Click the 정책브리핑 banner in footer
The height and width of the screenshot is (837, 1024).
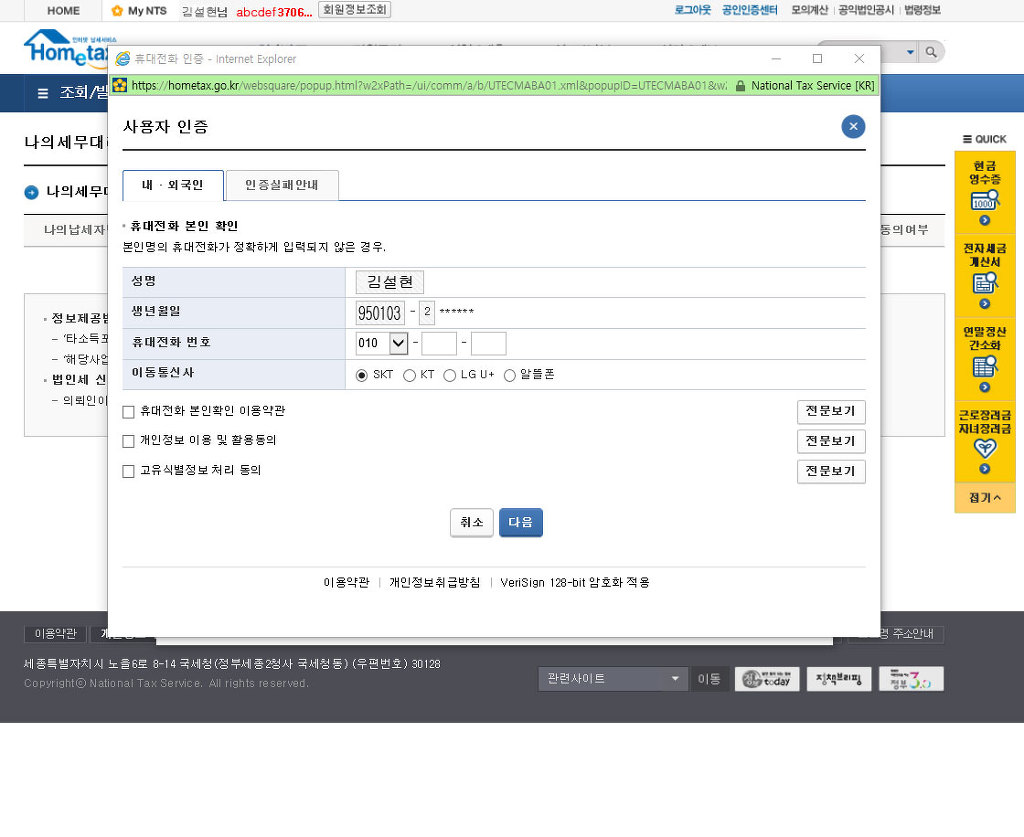click(x=839, y=679)
